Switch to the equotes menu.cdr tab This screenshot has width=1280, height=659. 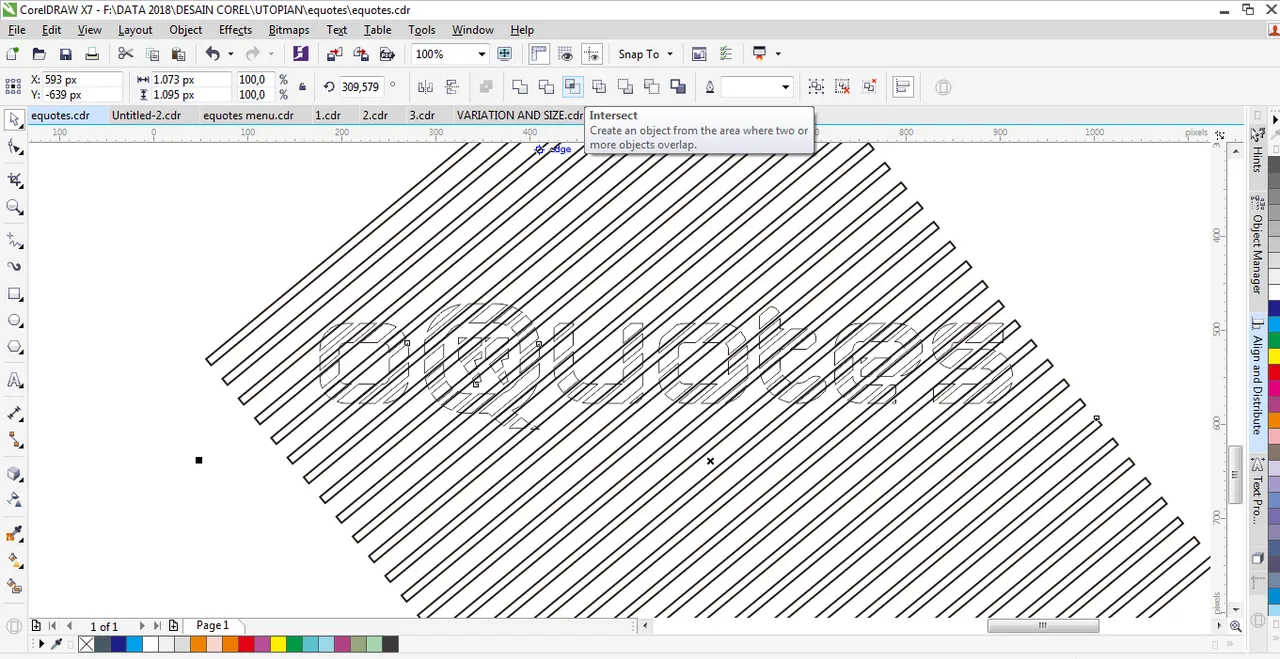[248, 115]
